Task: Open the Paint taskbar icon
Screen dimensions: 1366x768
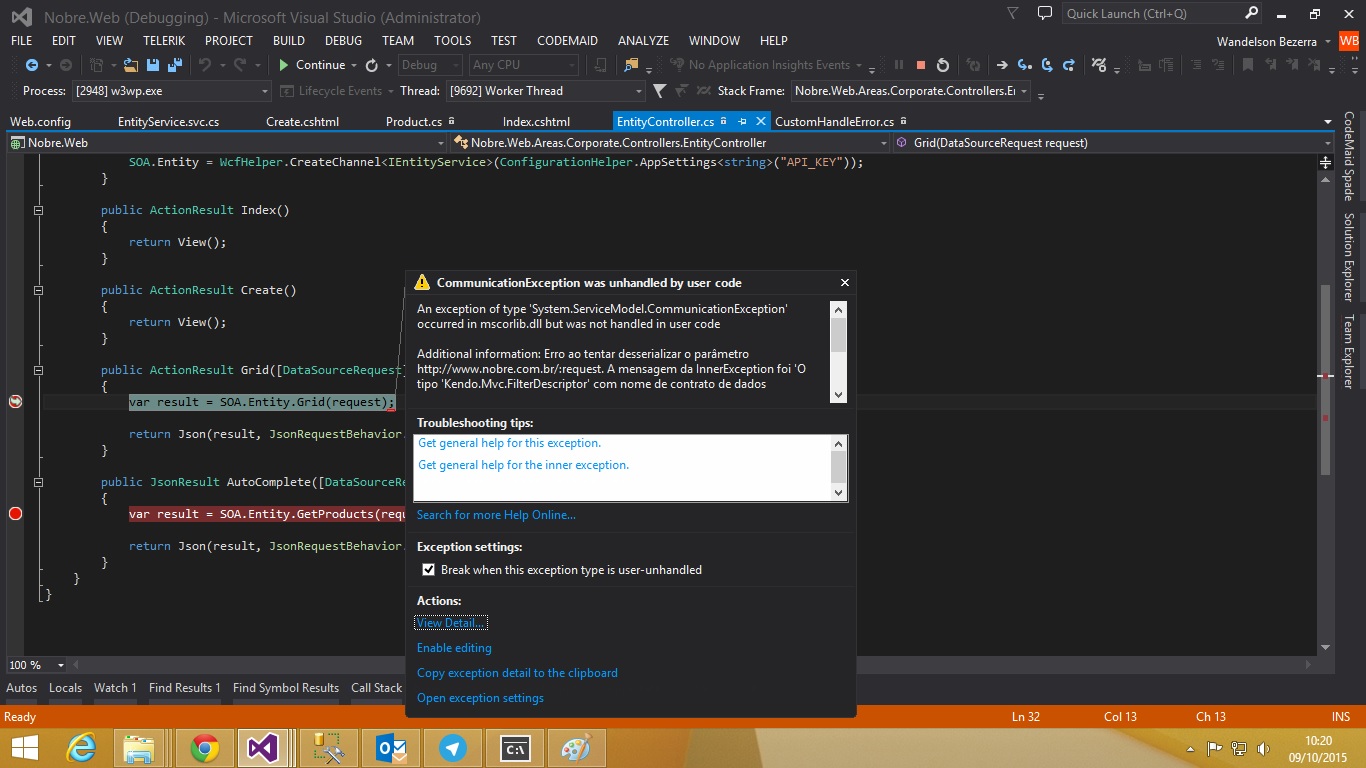Action: click(577, 748)
